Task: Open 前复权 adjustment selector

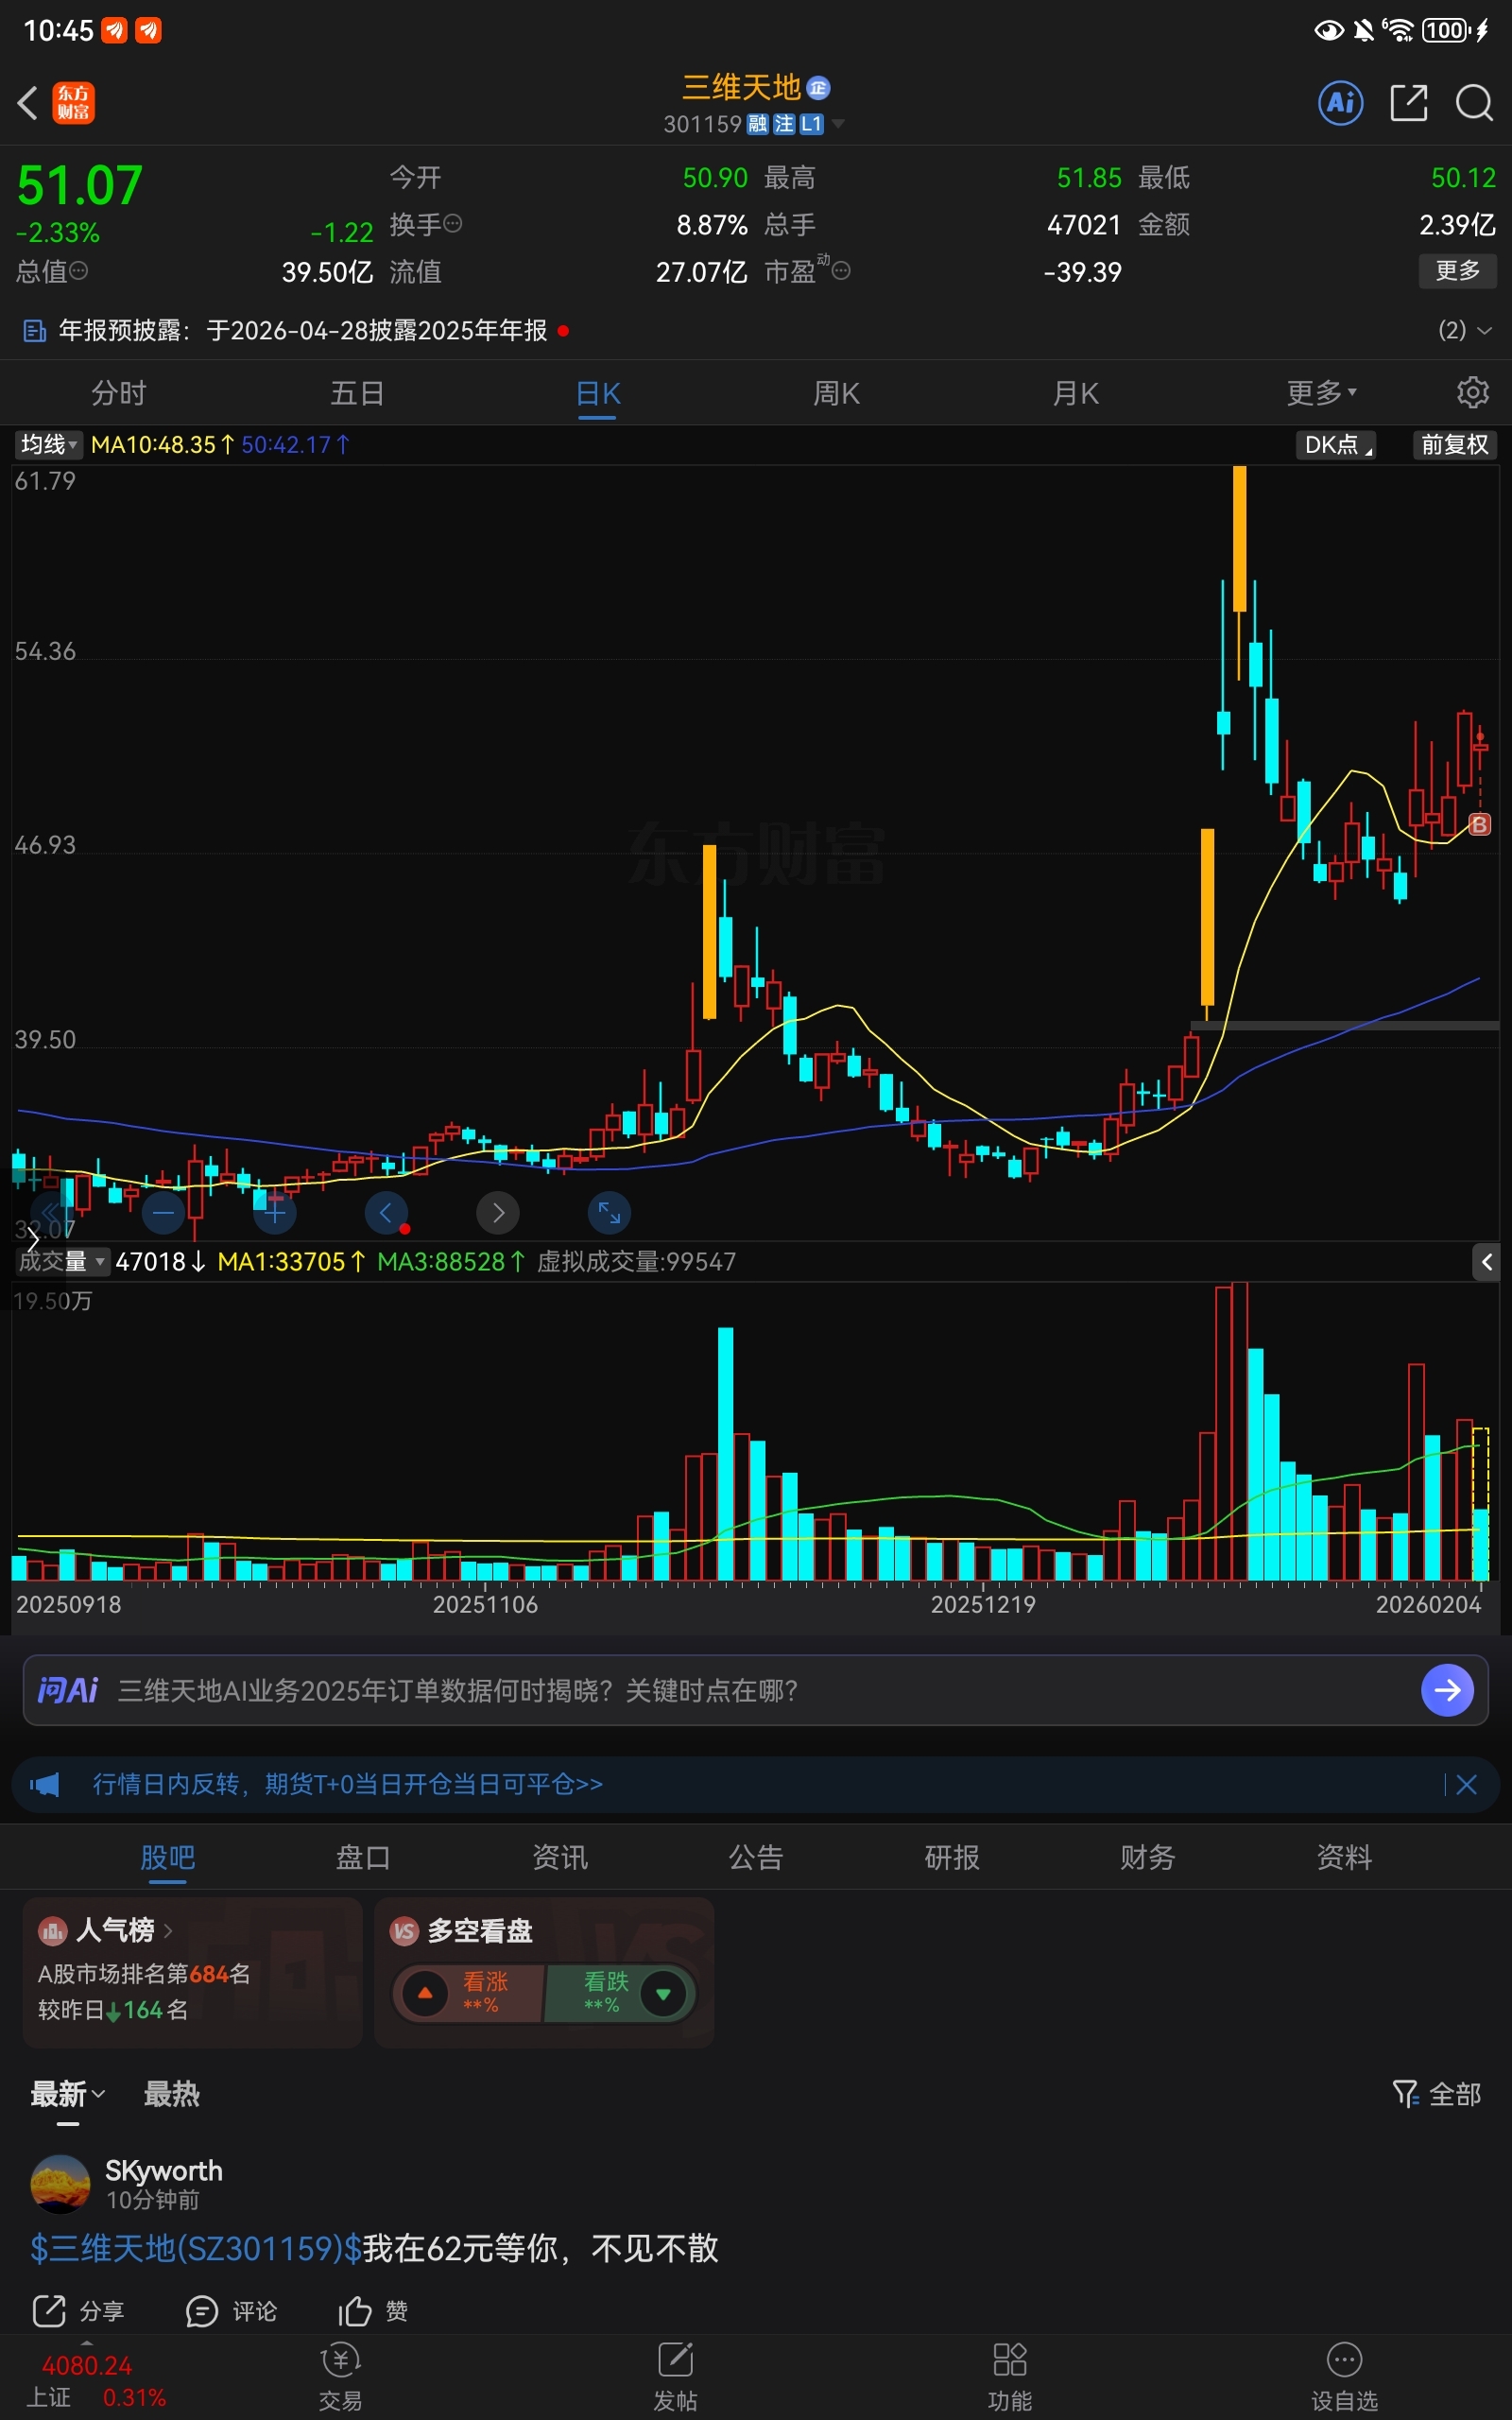Action: click(x=1454, y=444)
